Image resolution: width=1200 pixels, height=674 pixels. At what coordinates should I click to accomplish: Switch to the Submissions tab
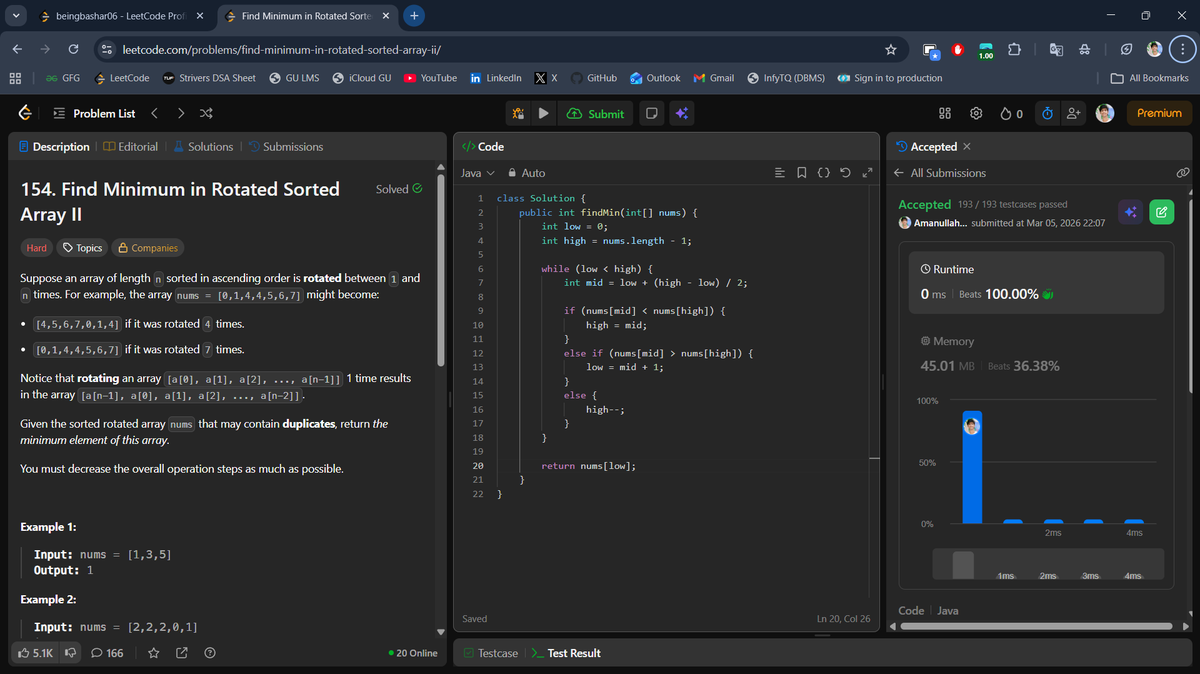point(285,147)
